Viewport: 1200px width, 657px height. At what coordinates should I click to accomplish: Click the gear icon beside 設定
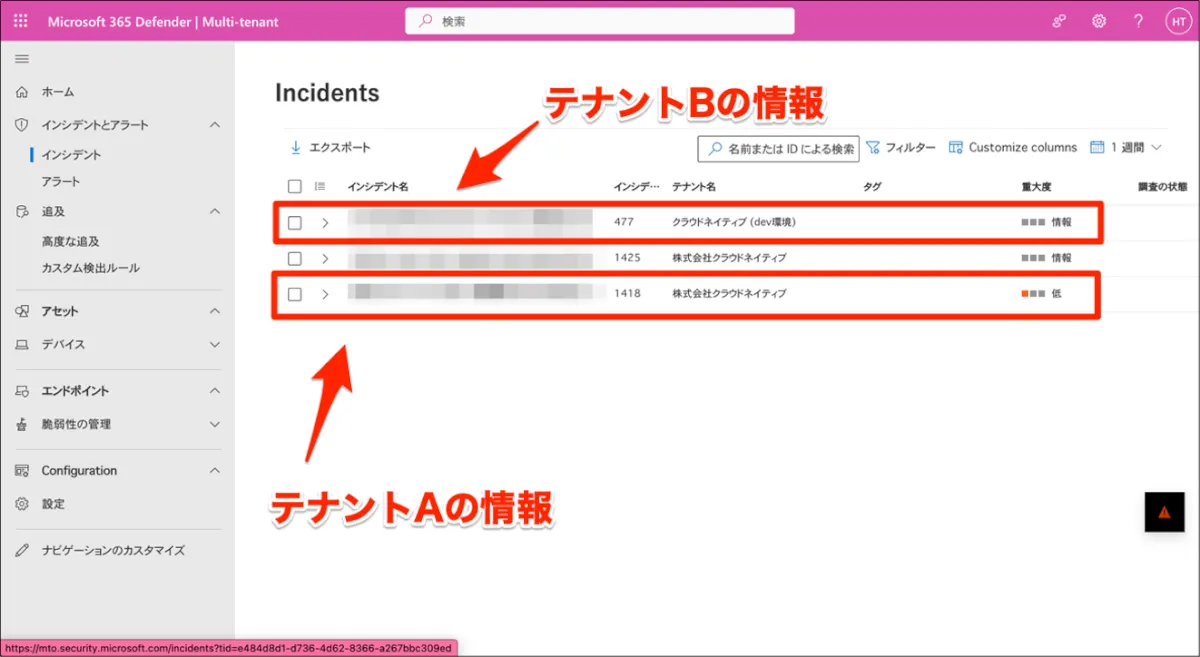22,504
